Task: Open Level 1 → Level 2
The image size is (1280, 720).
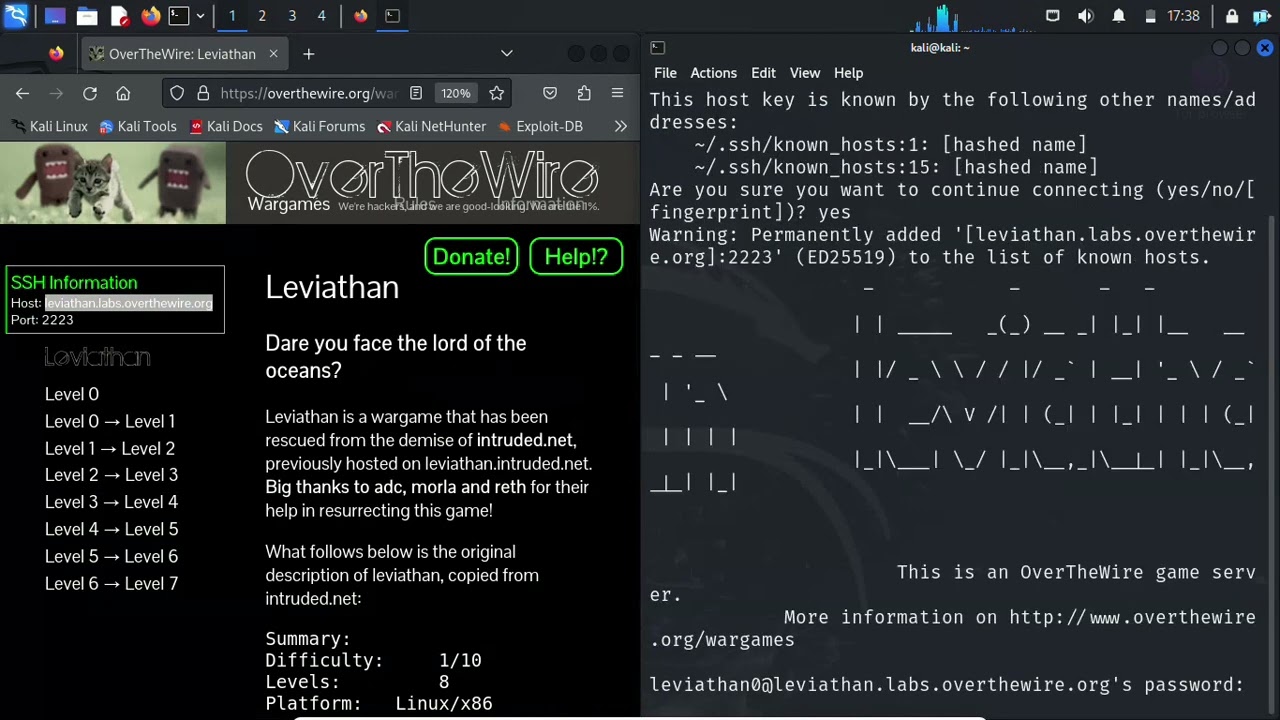Action: pos(110,449)
